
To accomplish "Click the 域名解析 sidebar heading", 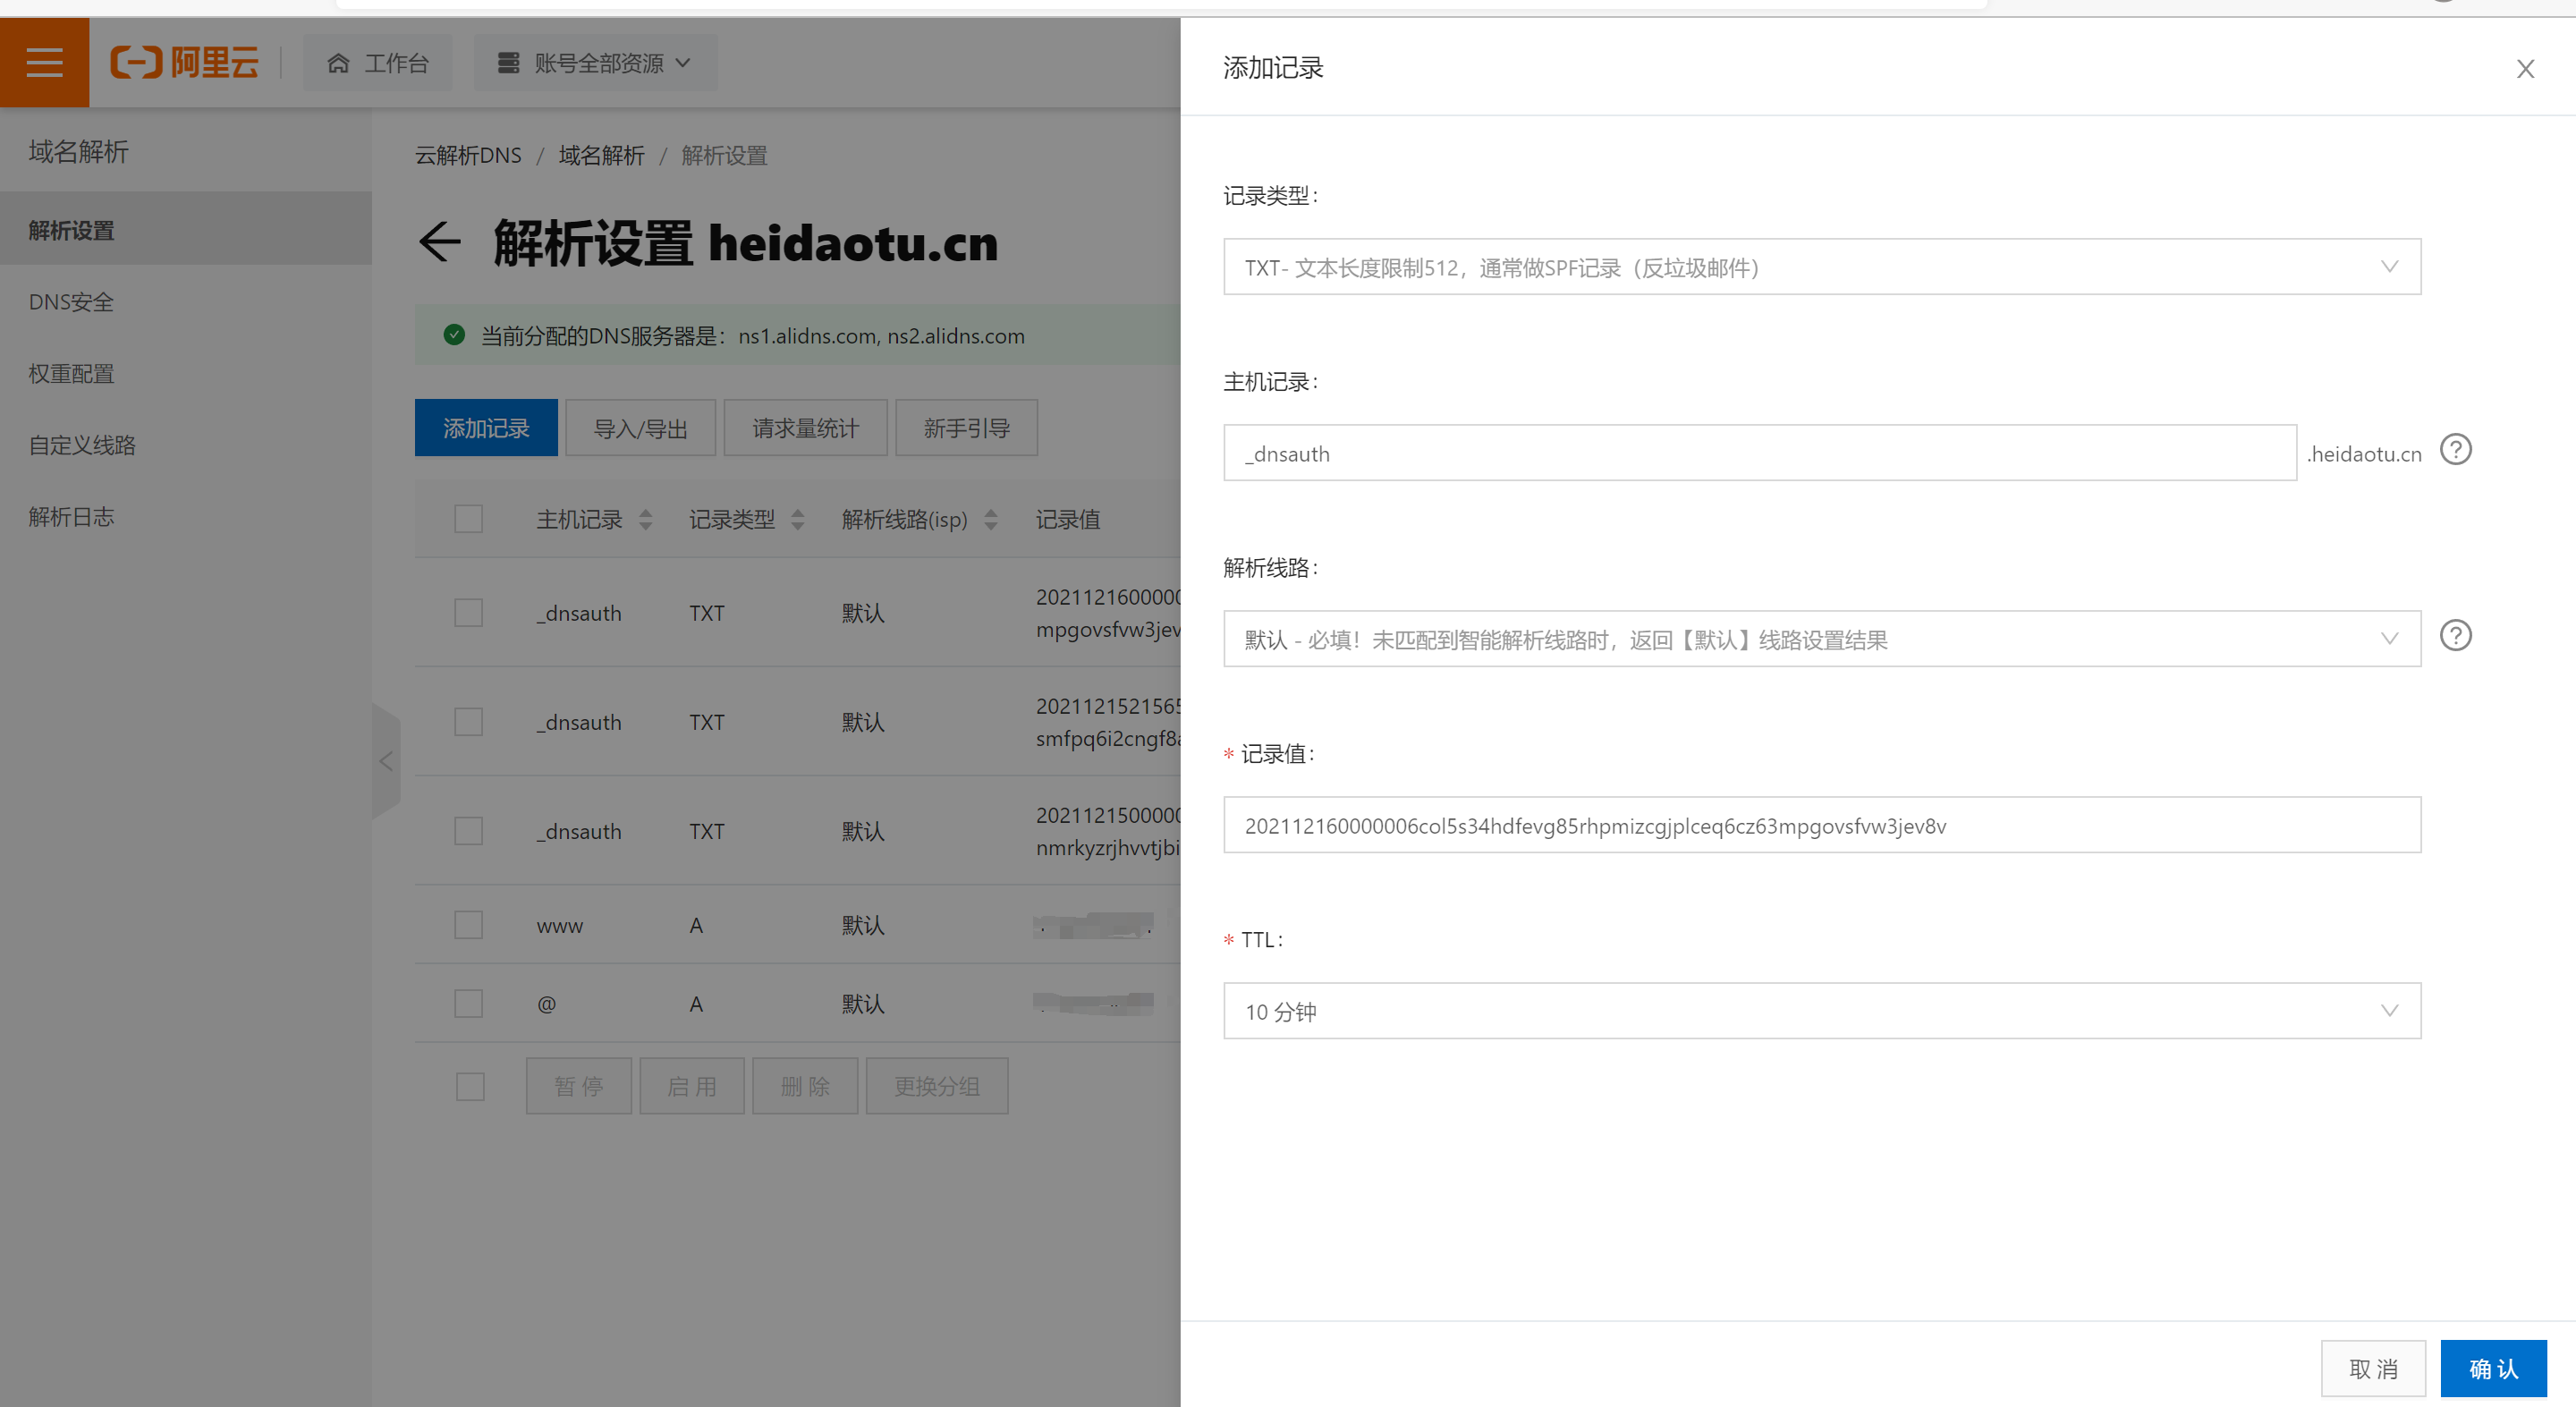I will pos(78,151).
